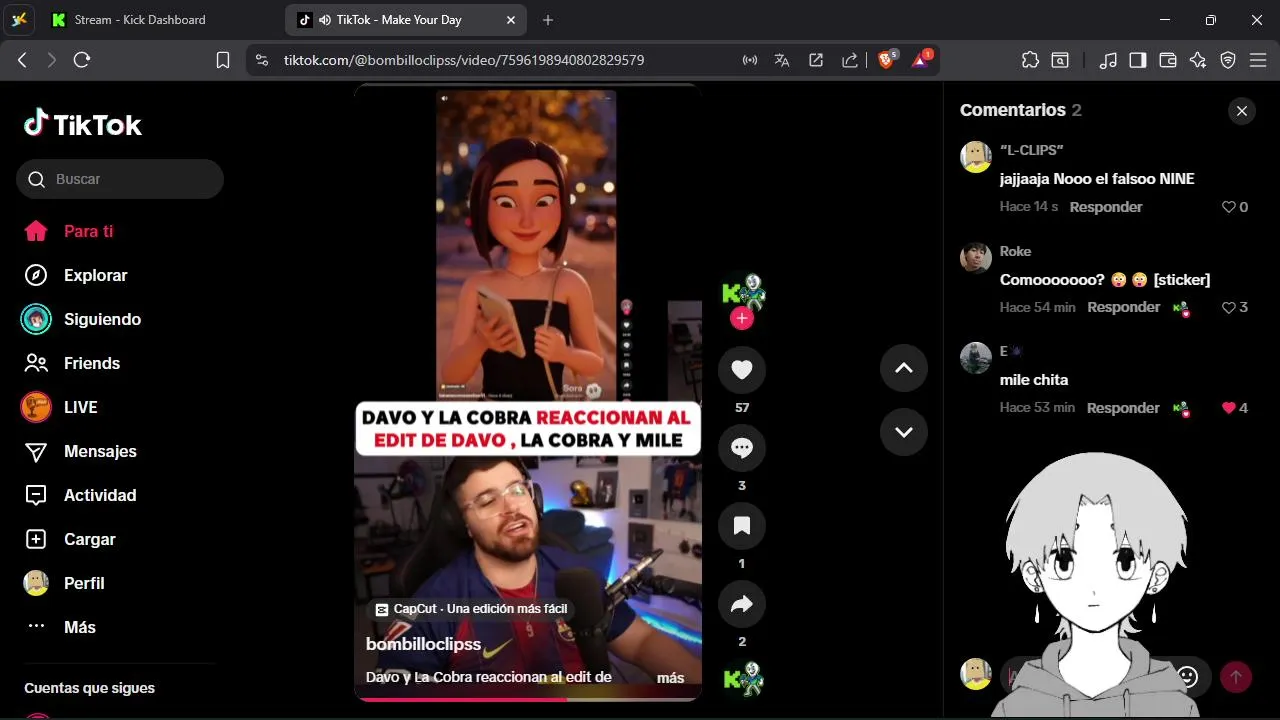Close the Comentarios panel
The width and height of the screenshot is (1280, 720).
click(x=1242, y=111)
